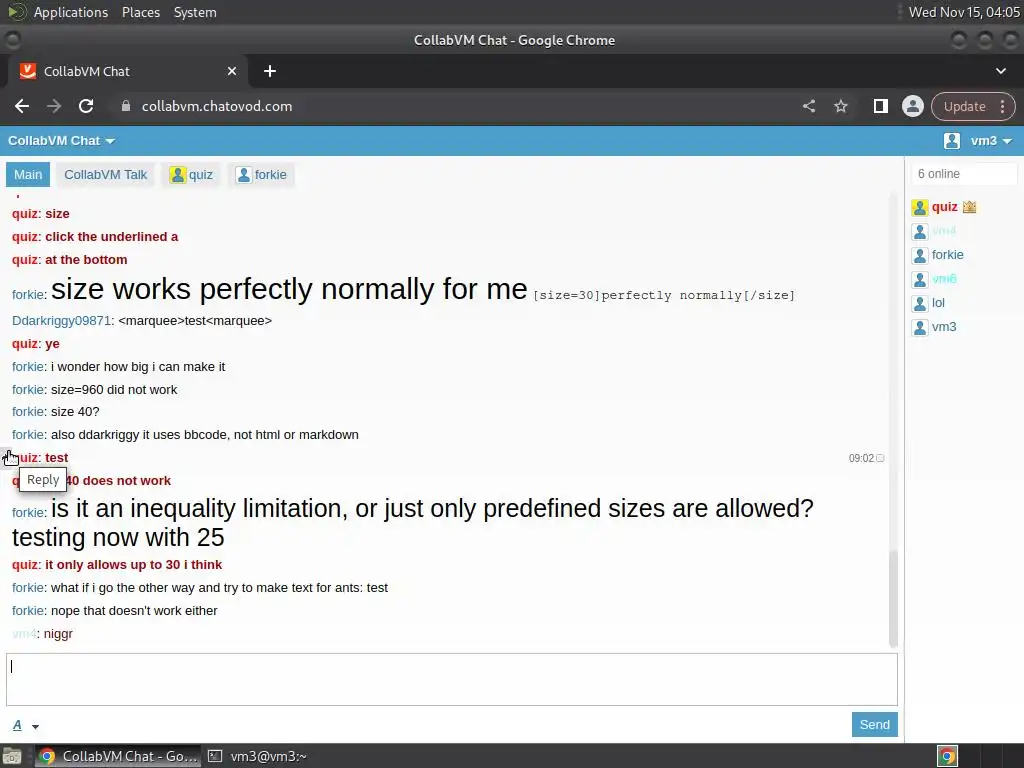Close the CollabVM Chat browser tab
This screenshot has height=768, width=1024.
click(x=232, y=71)
